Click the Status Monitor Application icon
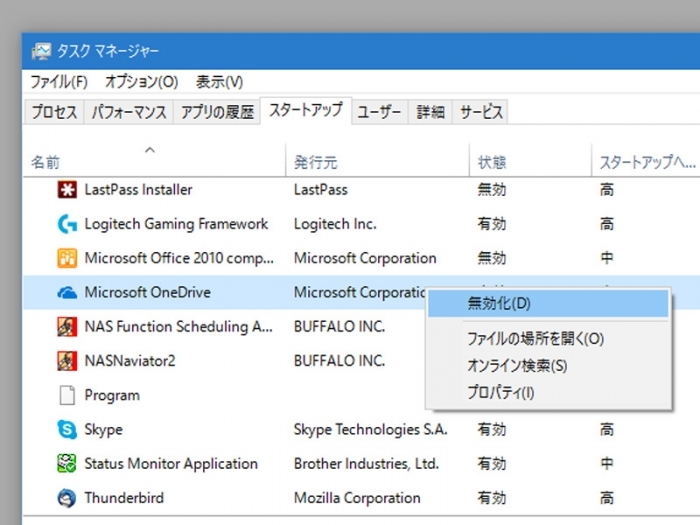Screen dimensions: 700x525 [x=67, y=464]
